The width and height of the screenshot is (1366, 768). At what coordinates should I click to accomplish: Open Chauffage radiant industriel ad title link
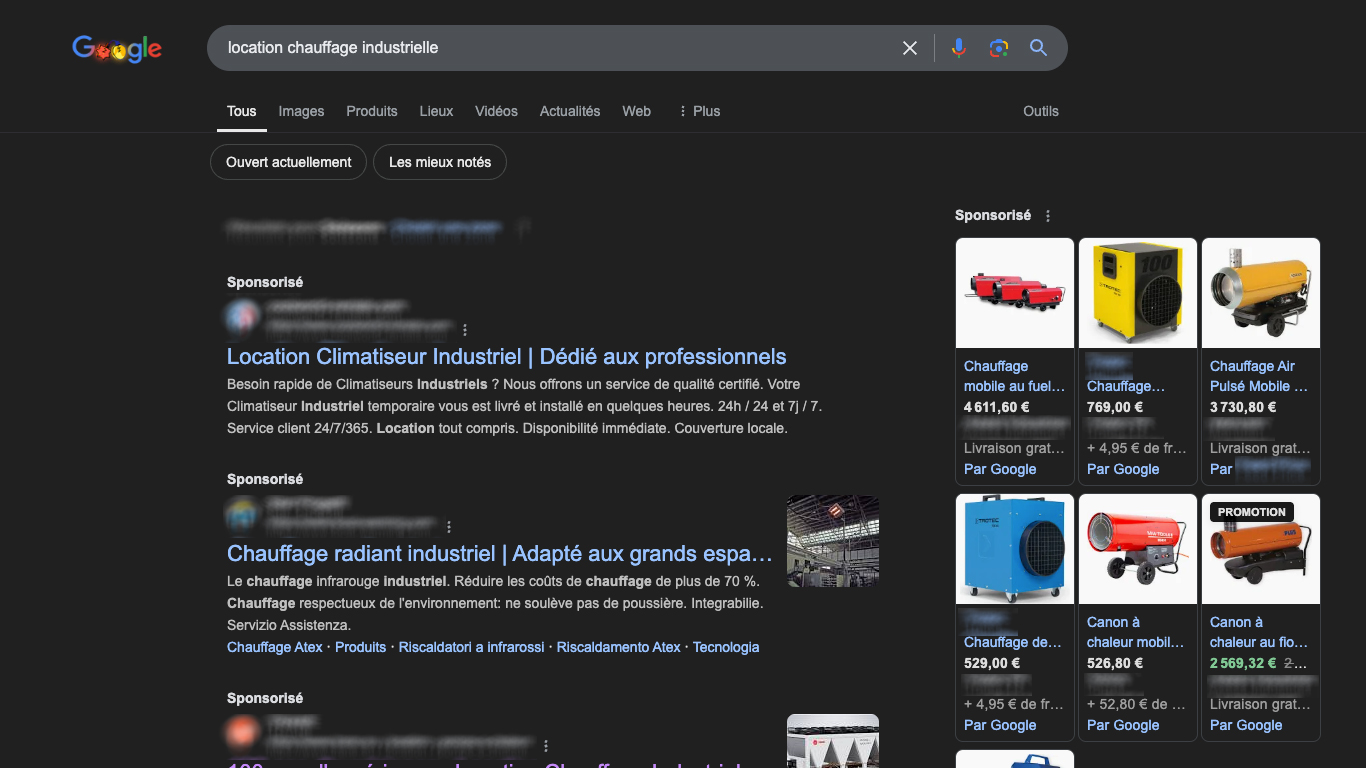500,554
